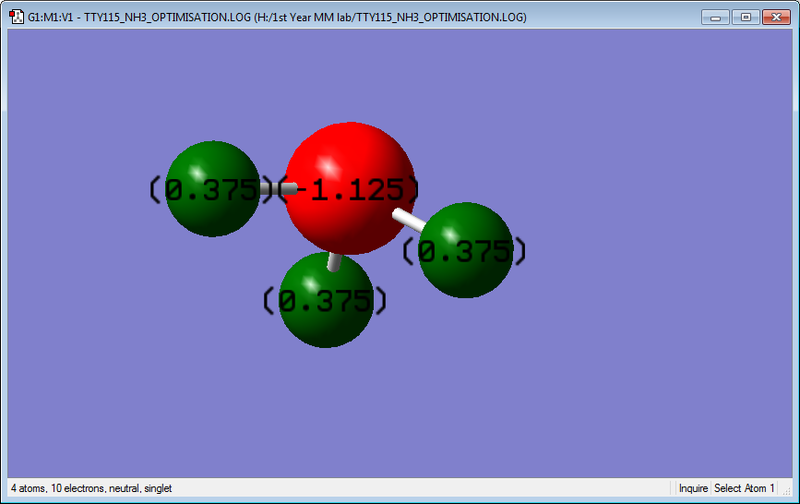Maximize the molecule view window
This screenshot has width=800, height=504.
point(745,17)
